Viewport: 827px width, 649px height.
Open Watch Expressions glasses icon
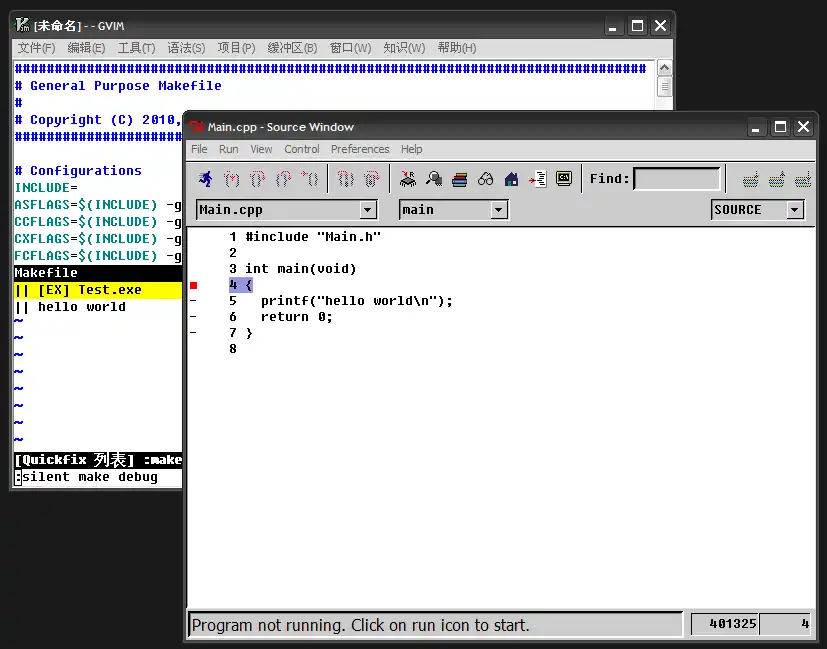click(485, 179)
